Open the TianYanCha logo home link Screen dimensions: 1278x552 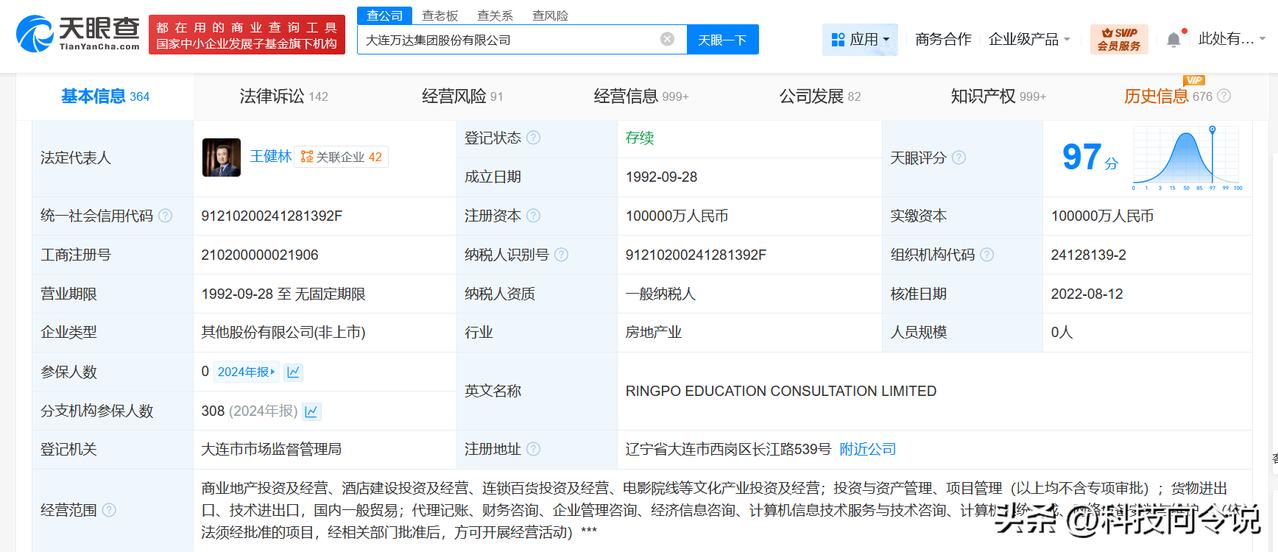click(76, 33)
